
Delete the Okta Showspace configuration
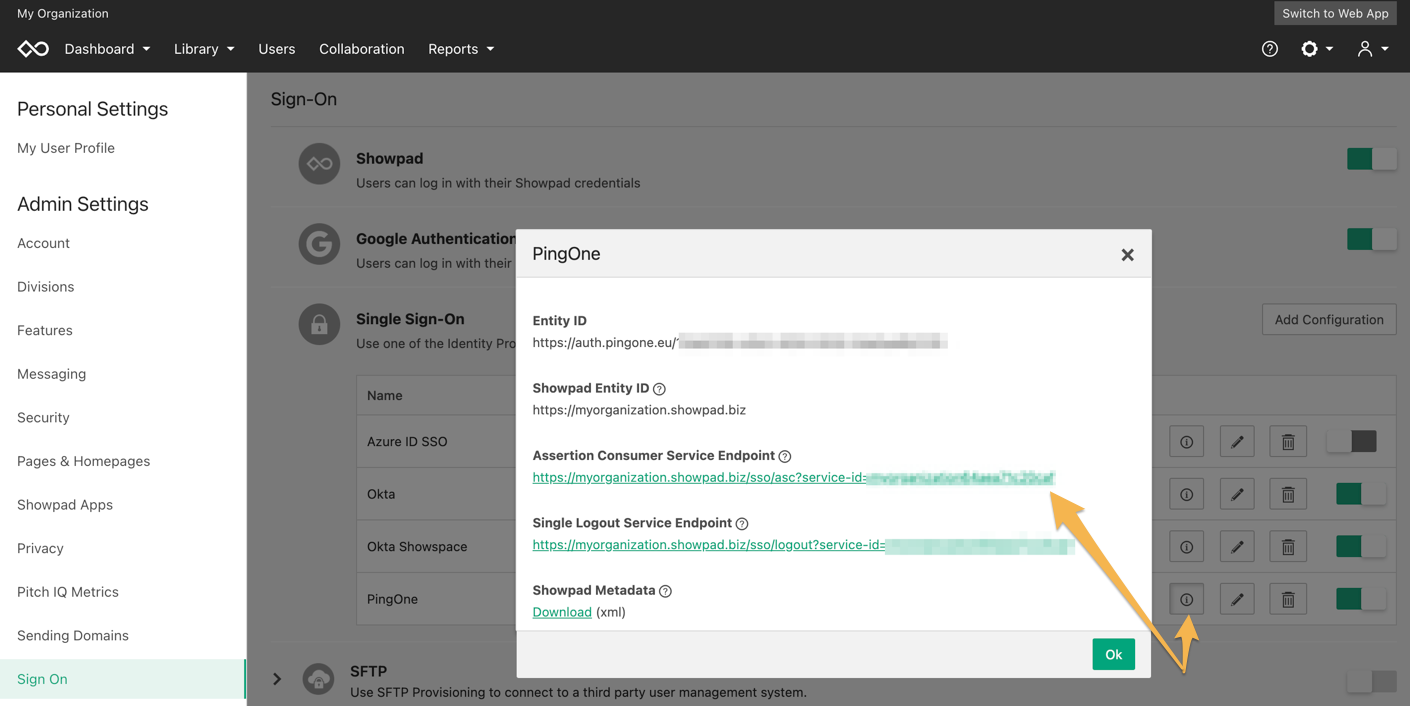[x=1288, y=547]
